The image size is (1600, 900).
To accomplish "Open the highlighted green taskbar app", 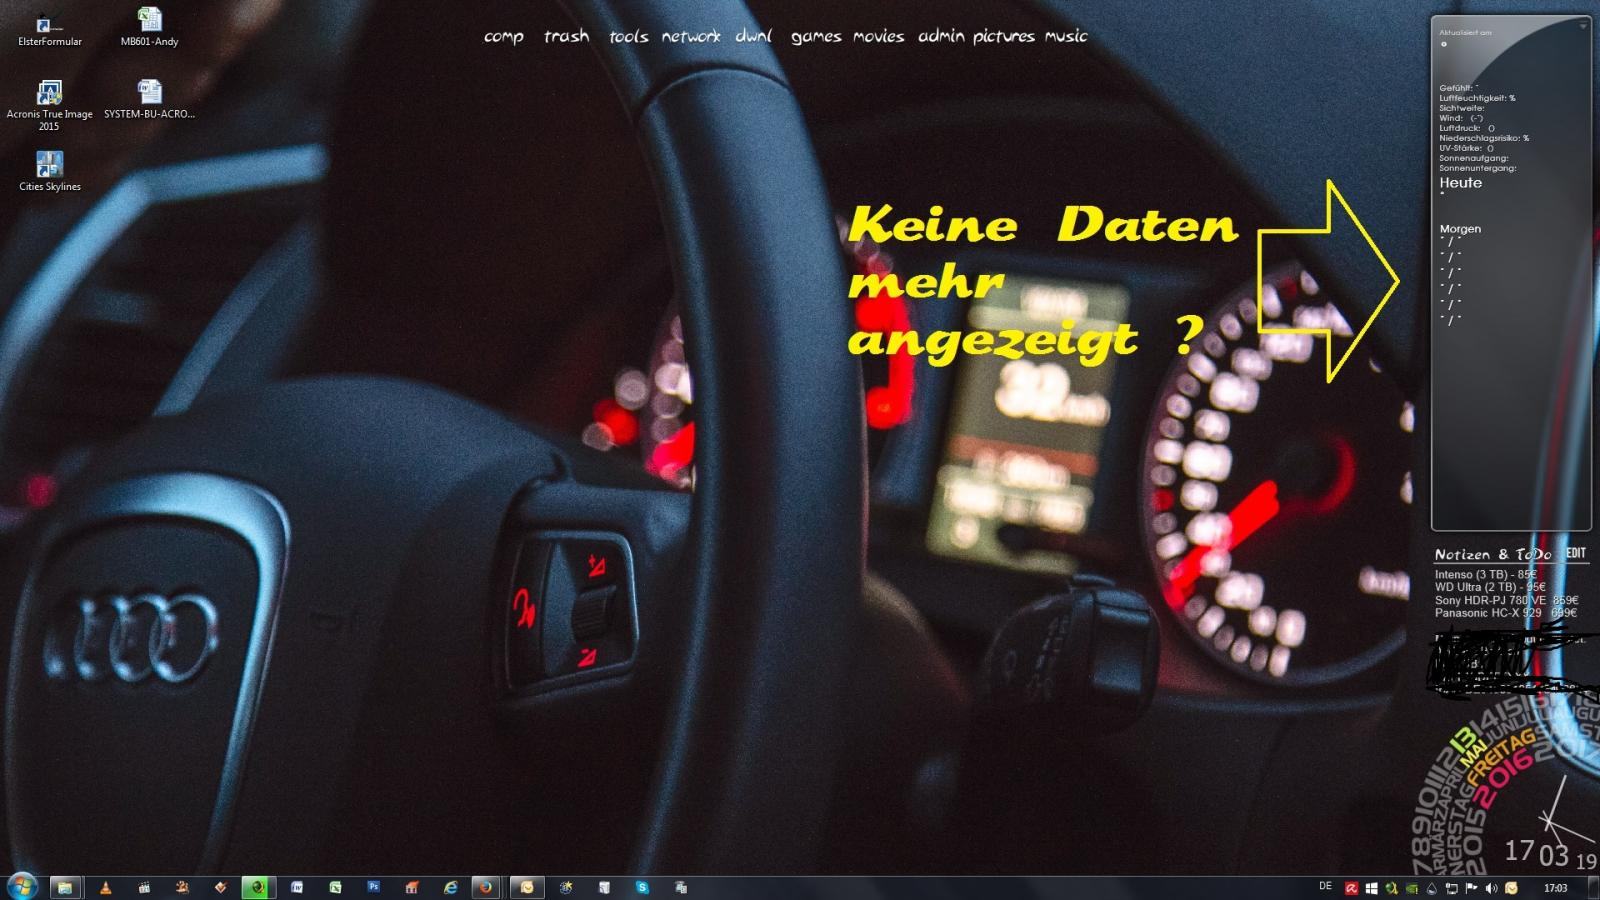I will click(257, 887).
